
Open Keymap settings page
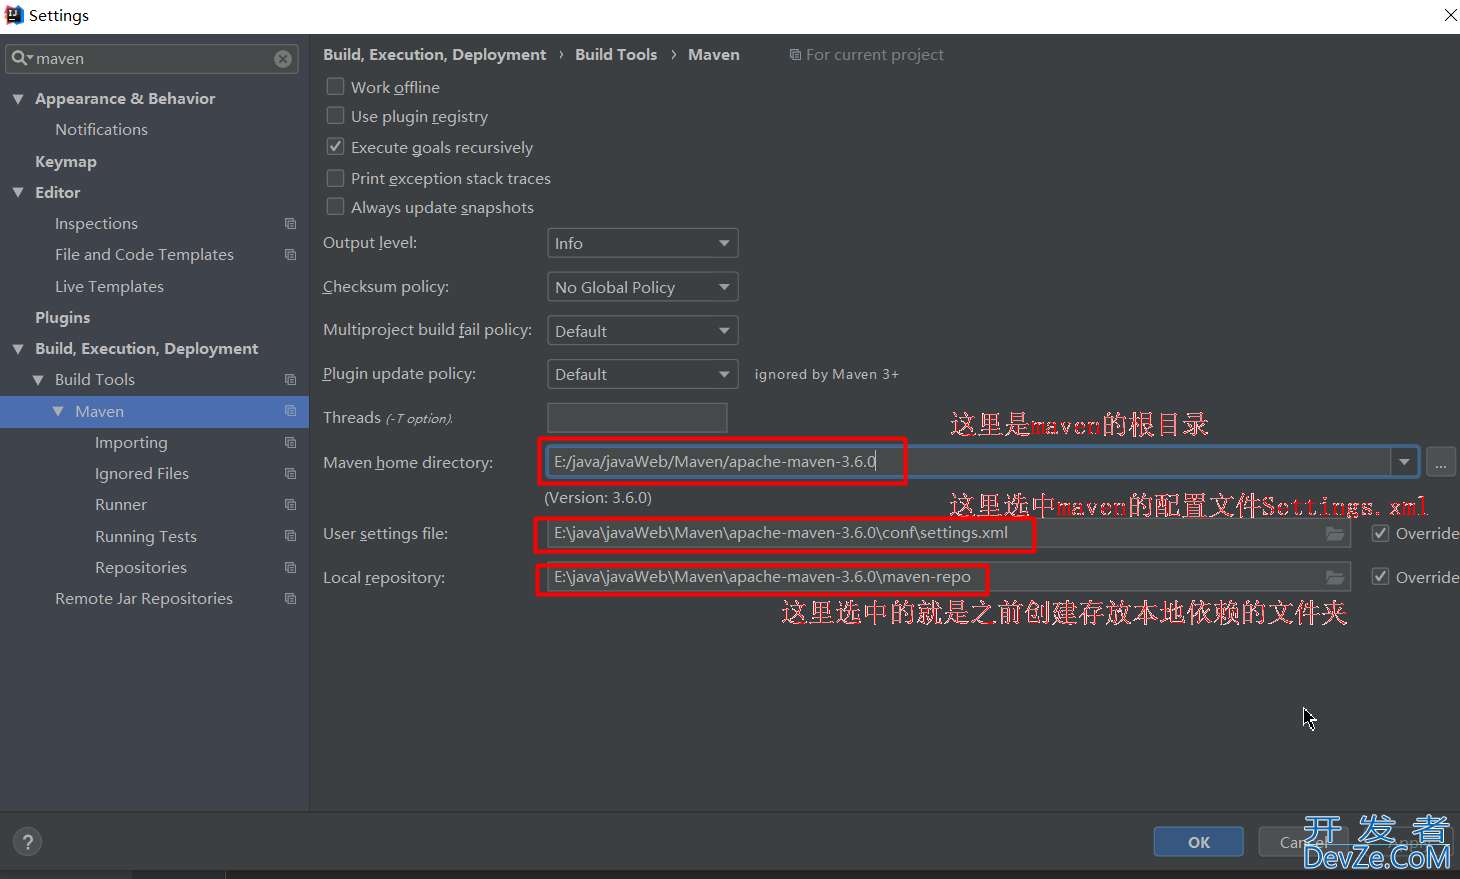[x=66, y=161]
